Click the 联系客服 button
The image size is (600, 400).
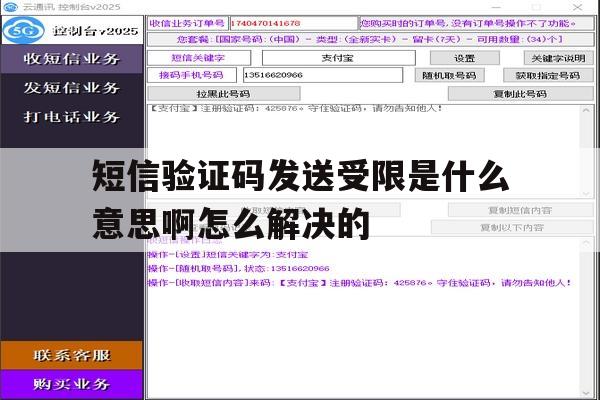72,355
